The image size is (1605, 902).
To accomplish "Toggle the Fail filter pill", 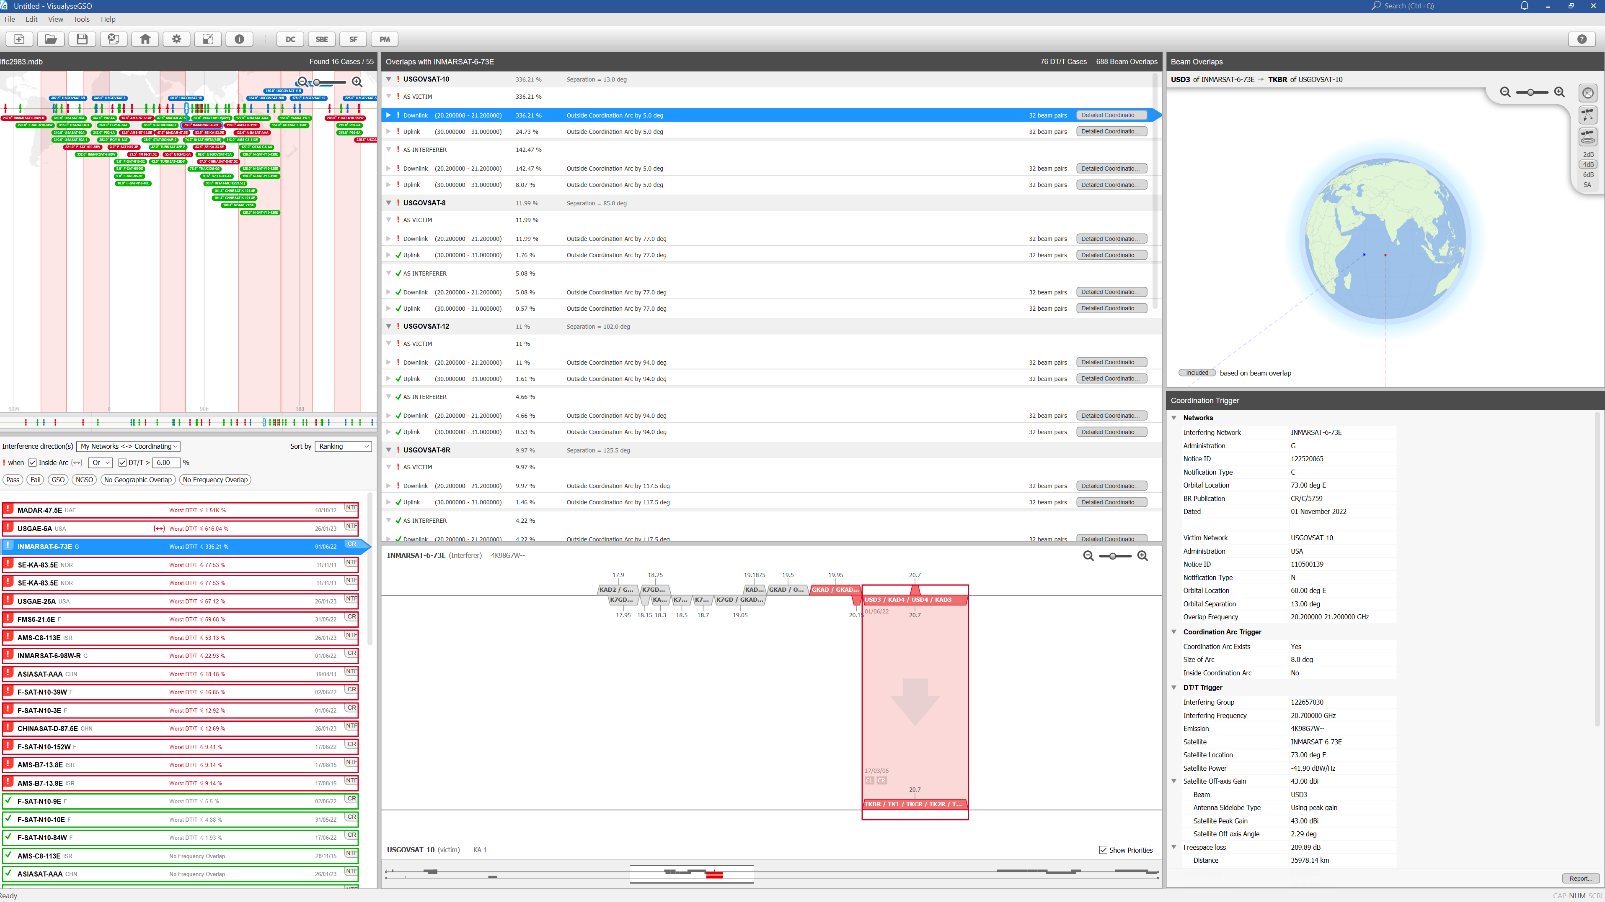I will pos(35,480).
